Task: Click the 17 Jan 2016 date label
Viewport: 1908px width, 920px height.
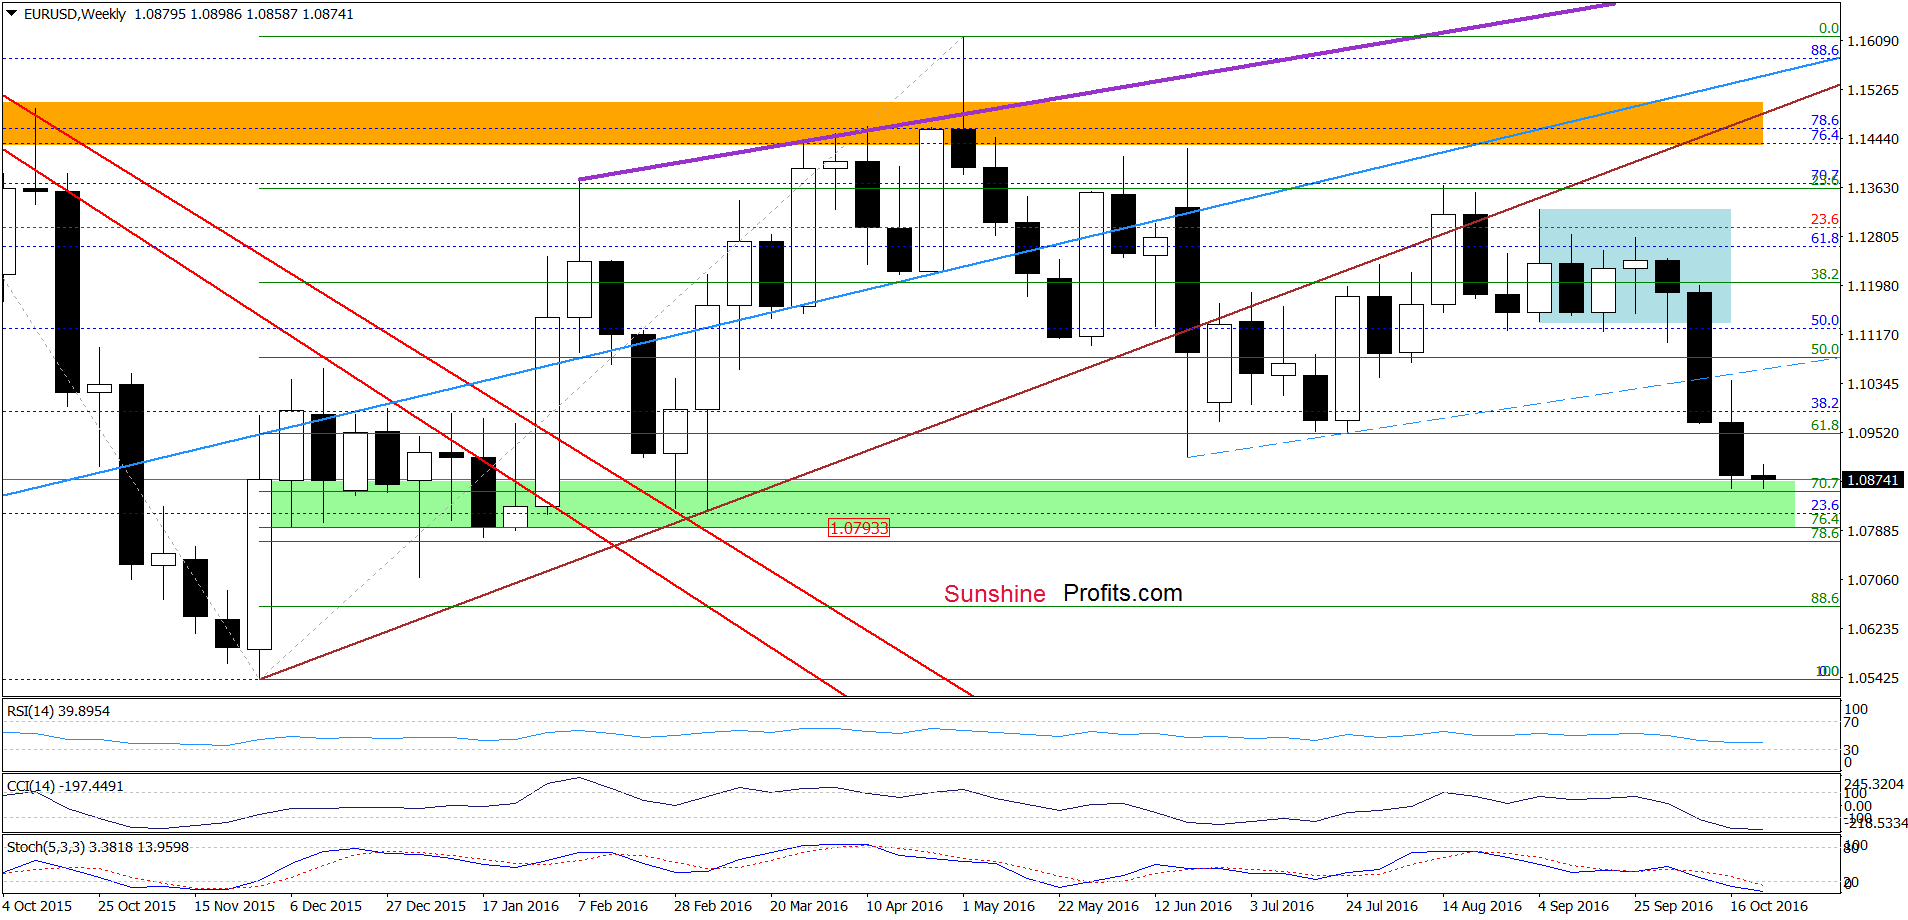Action: pyautogui.click(x=520, y=906)
